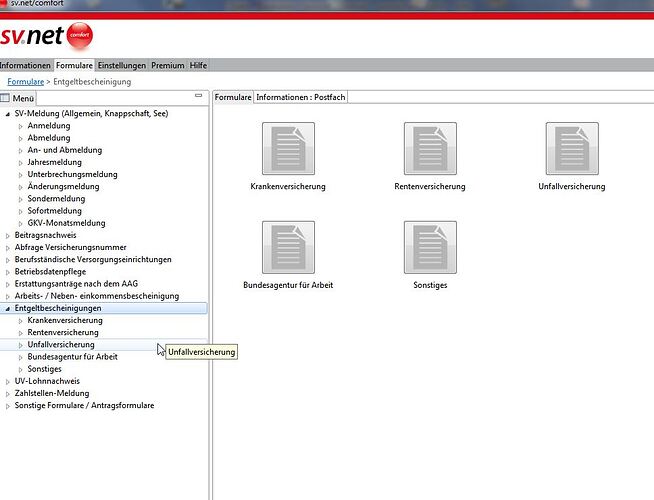Expand the Zahlstellen-Meldung tree node

click(x=8, y=394)
